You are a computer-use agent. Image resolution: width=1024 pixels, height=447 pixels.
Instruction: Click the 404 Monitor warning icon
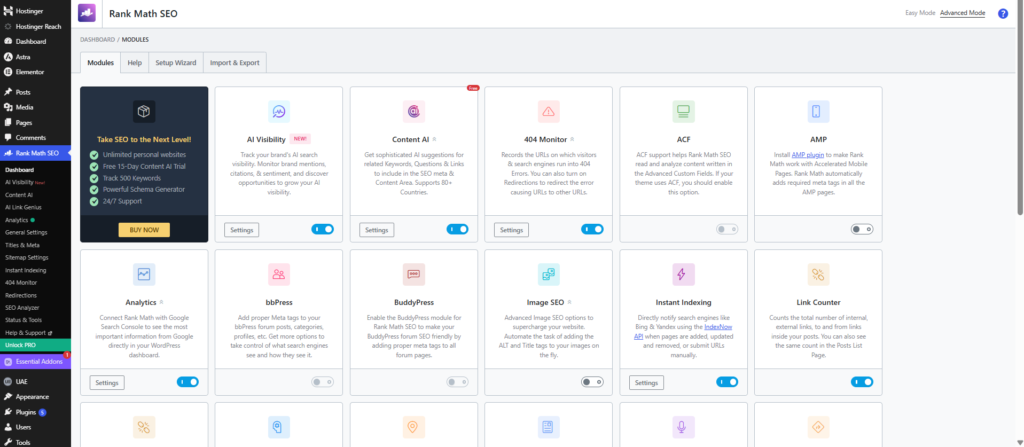click(x=549, y=112)
